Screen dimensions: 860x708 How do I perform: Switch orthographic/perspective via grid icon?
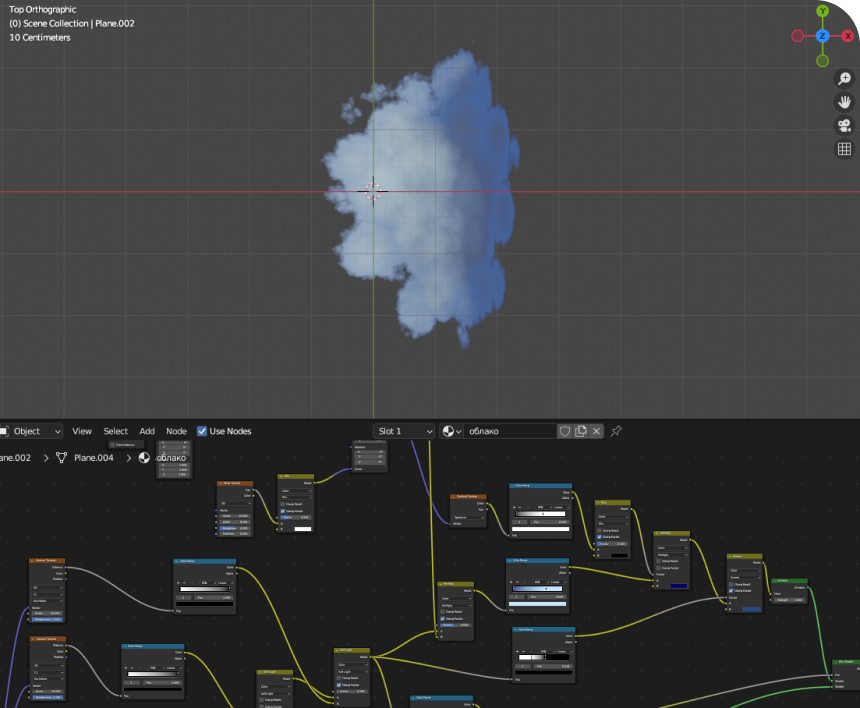pos(844,149)
